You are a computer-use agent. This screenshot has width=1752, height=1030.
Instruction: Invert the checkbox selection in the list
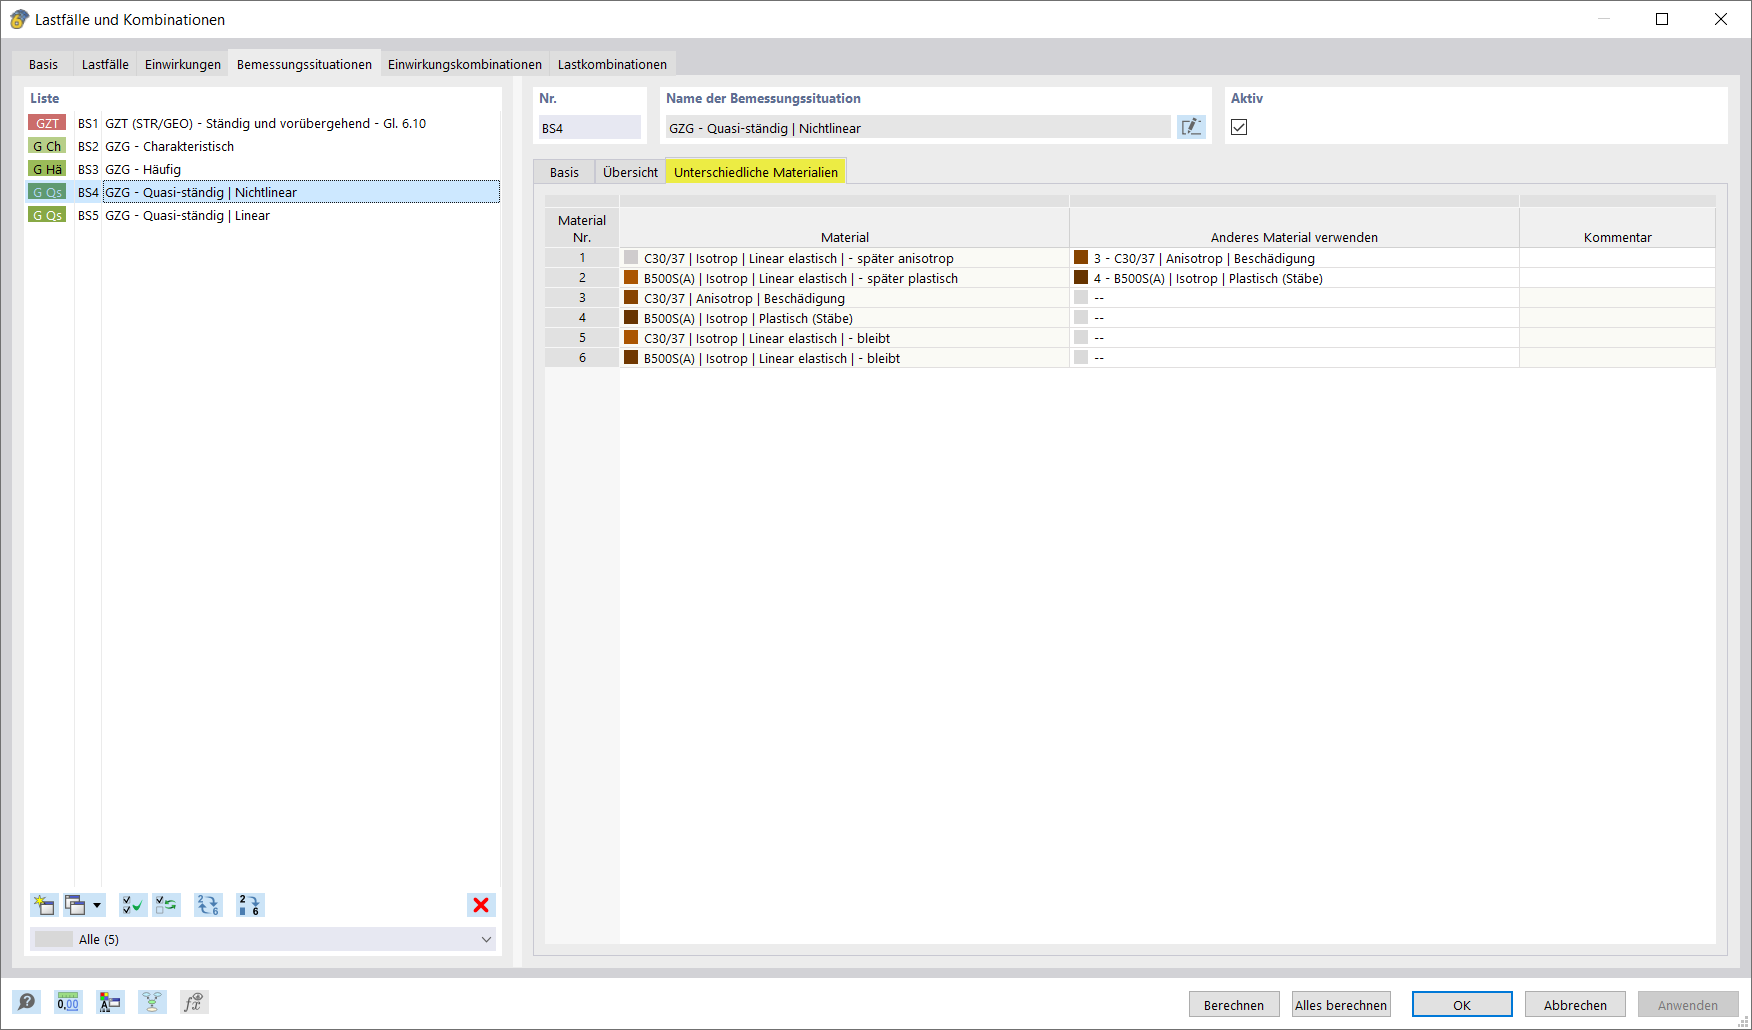pyautogui.click(x=166, y=905)
